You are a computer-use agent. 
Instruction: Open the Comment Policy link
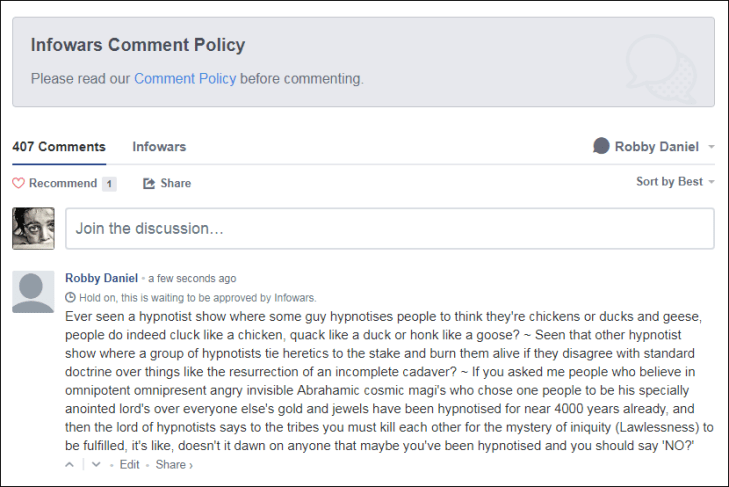point(185,78)
